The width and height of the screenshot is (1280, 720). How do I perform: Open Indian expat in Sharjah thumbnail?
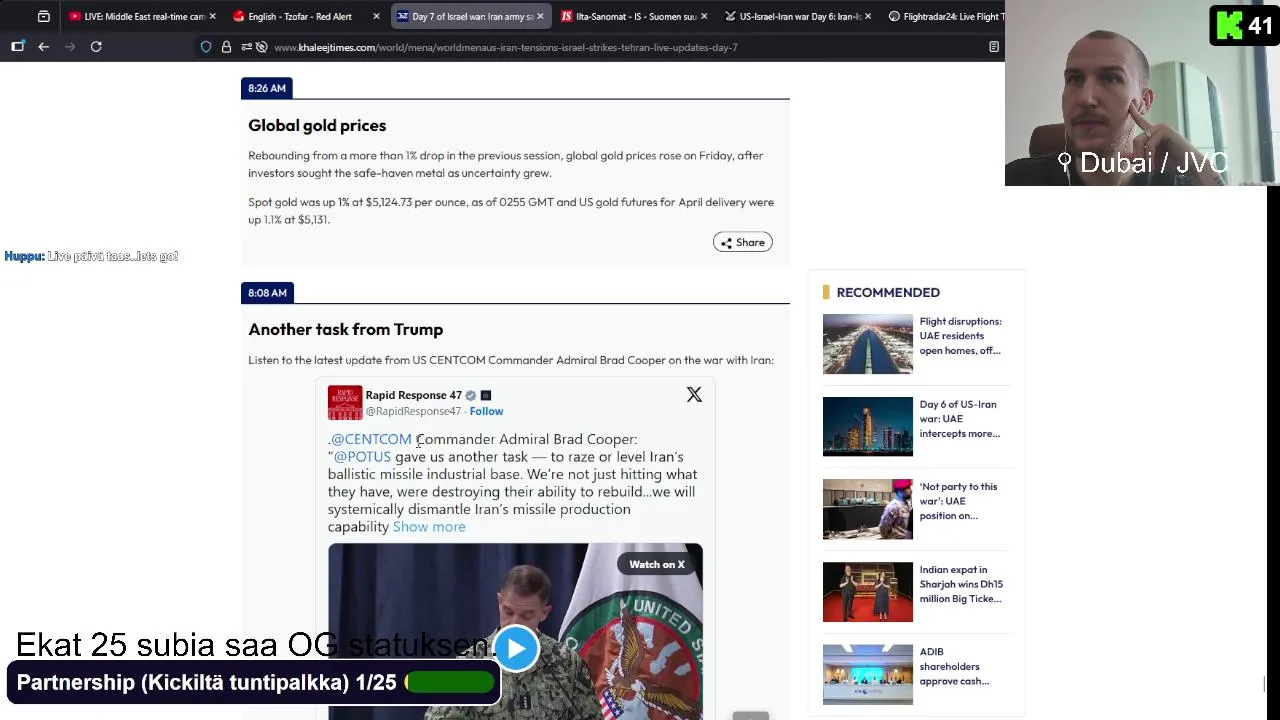867,592
